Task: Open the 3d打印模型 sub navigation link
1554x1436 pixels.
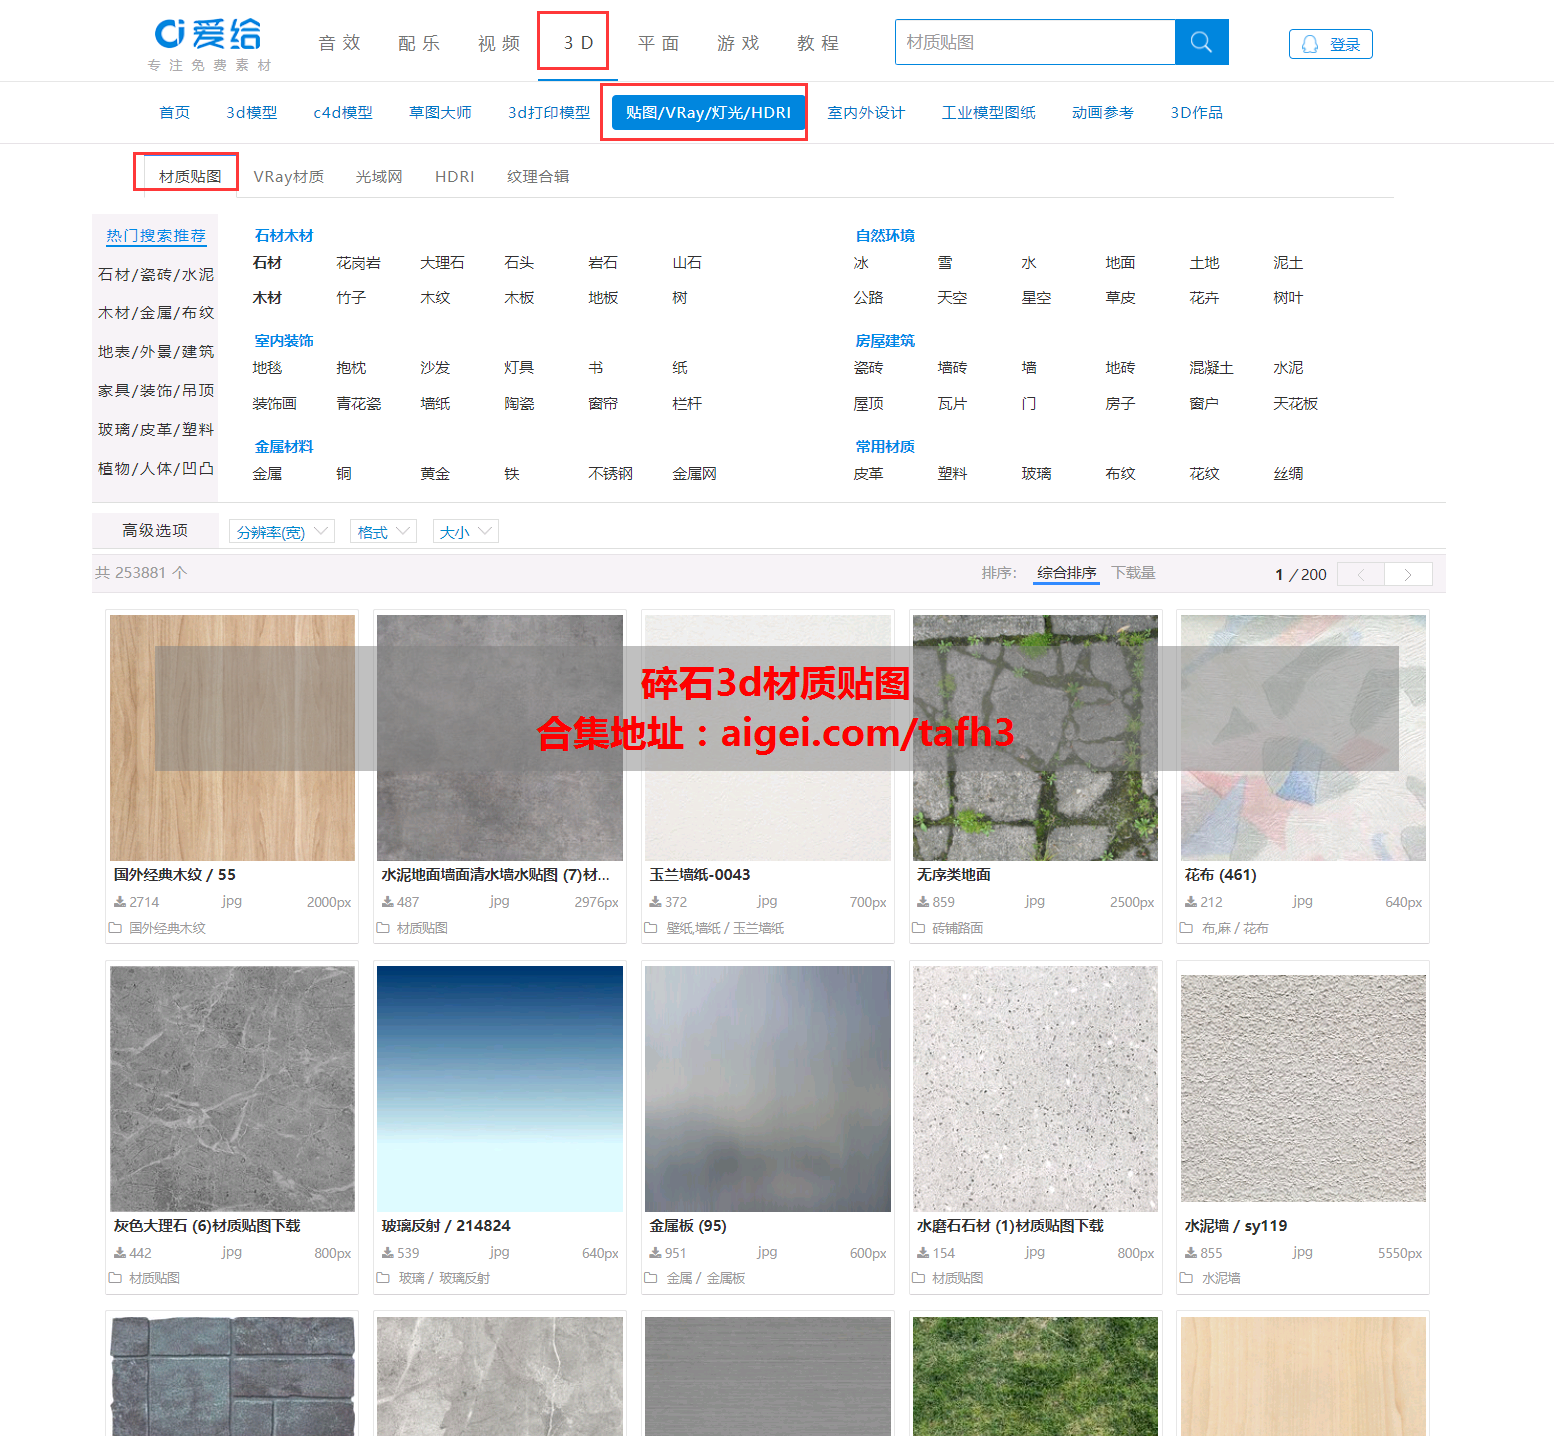Action: pos(549,113)
